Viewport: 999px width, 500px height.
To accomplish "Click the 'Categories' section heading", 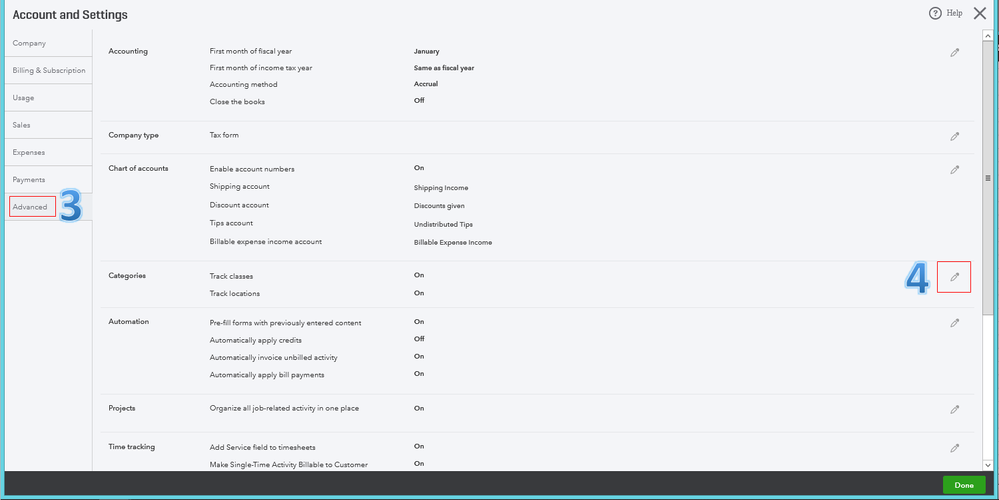I will click(127, 275).
